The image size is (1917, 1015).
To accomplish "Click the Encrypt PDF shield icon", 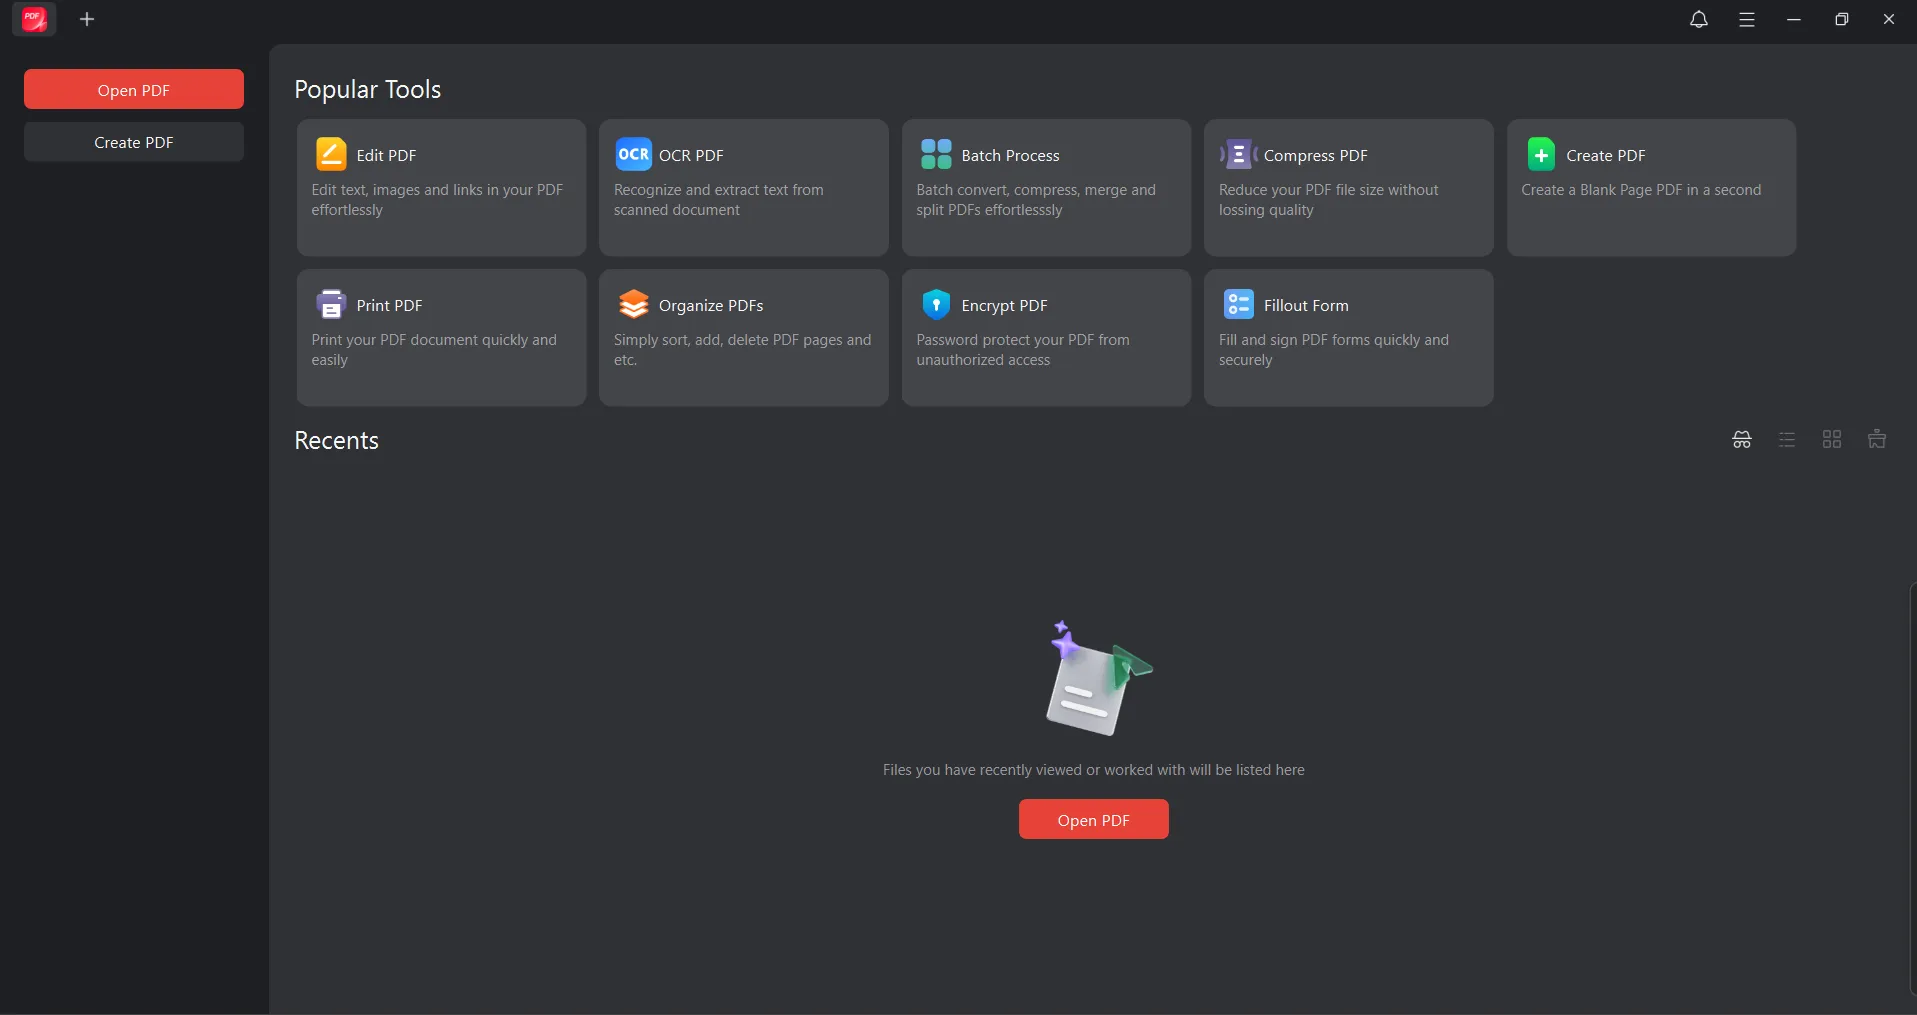I will click(x=936, y=304).
